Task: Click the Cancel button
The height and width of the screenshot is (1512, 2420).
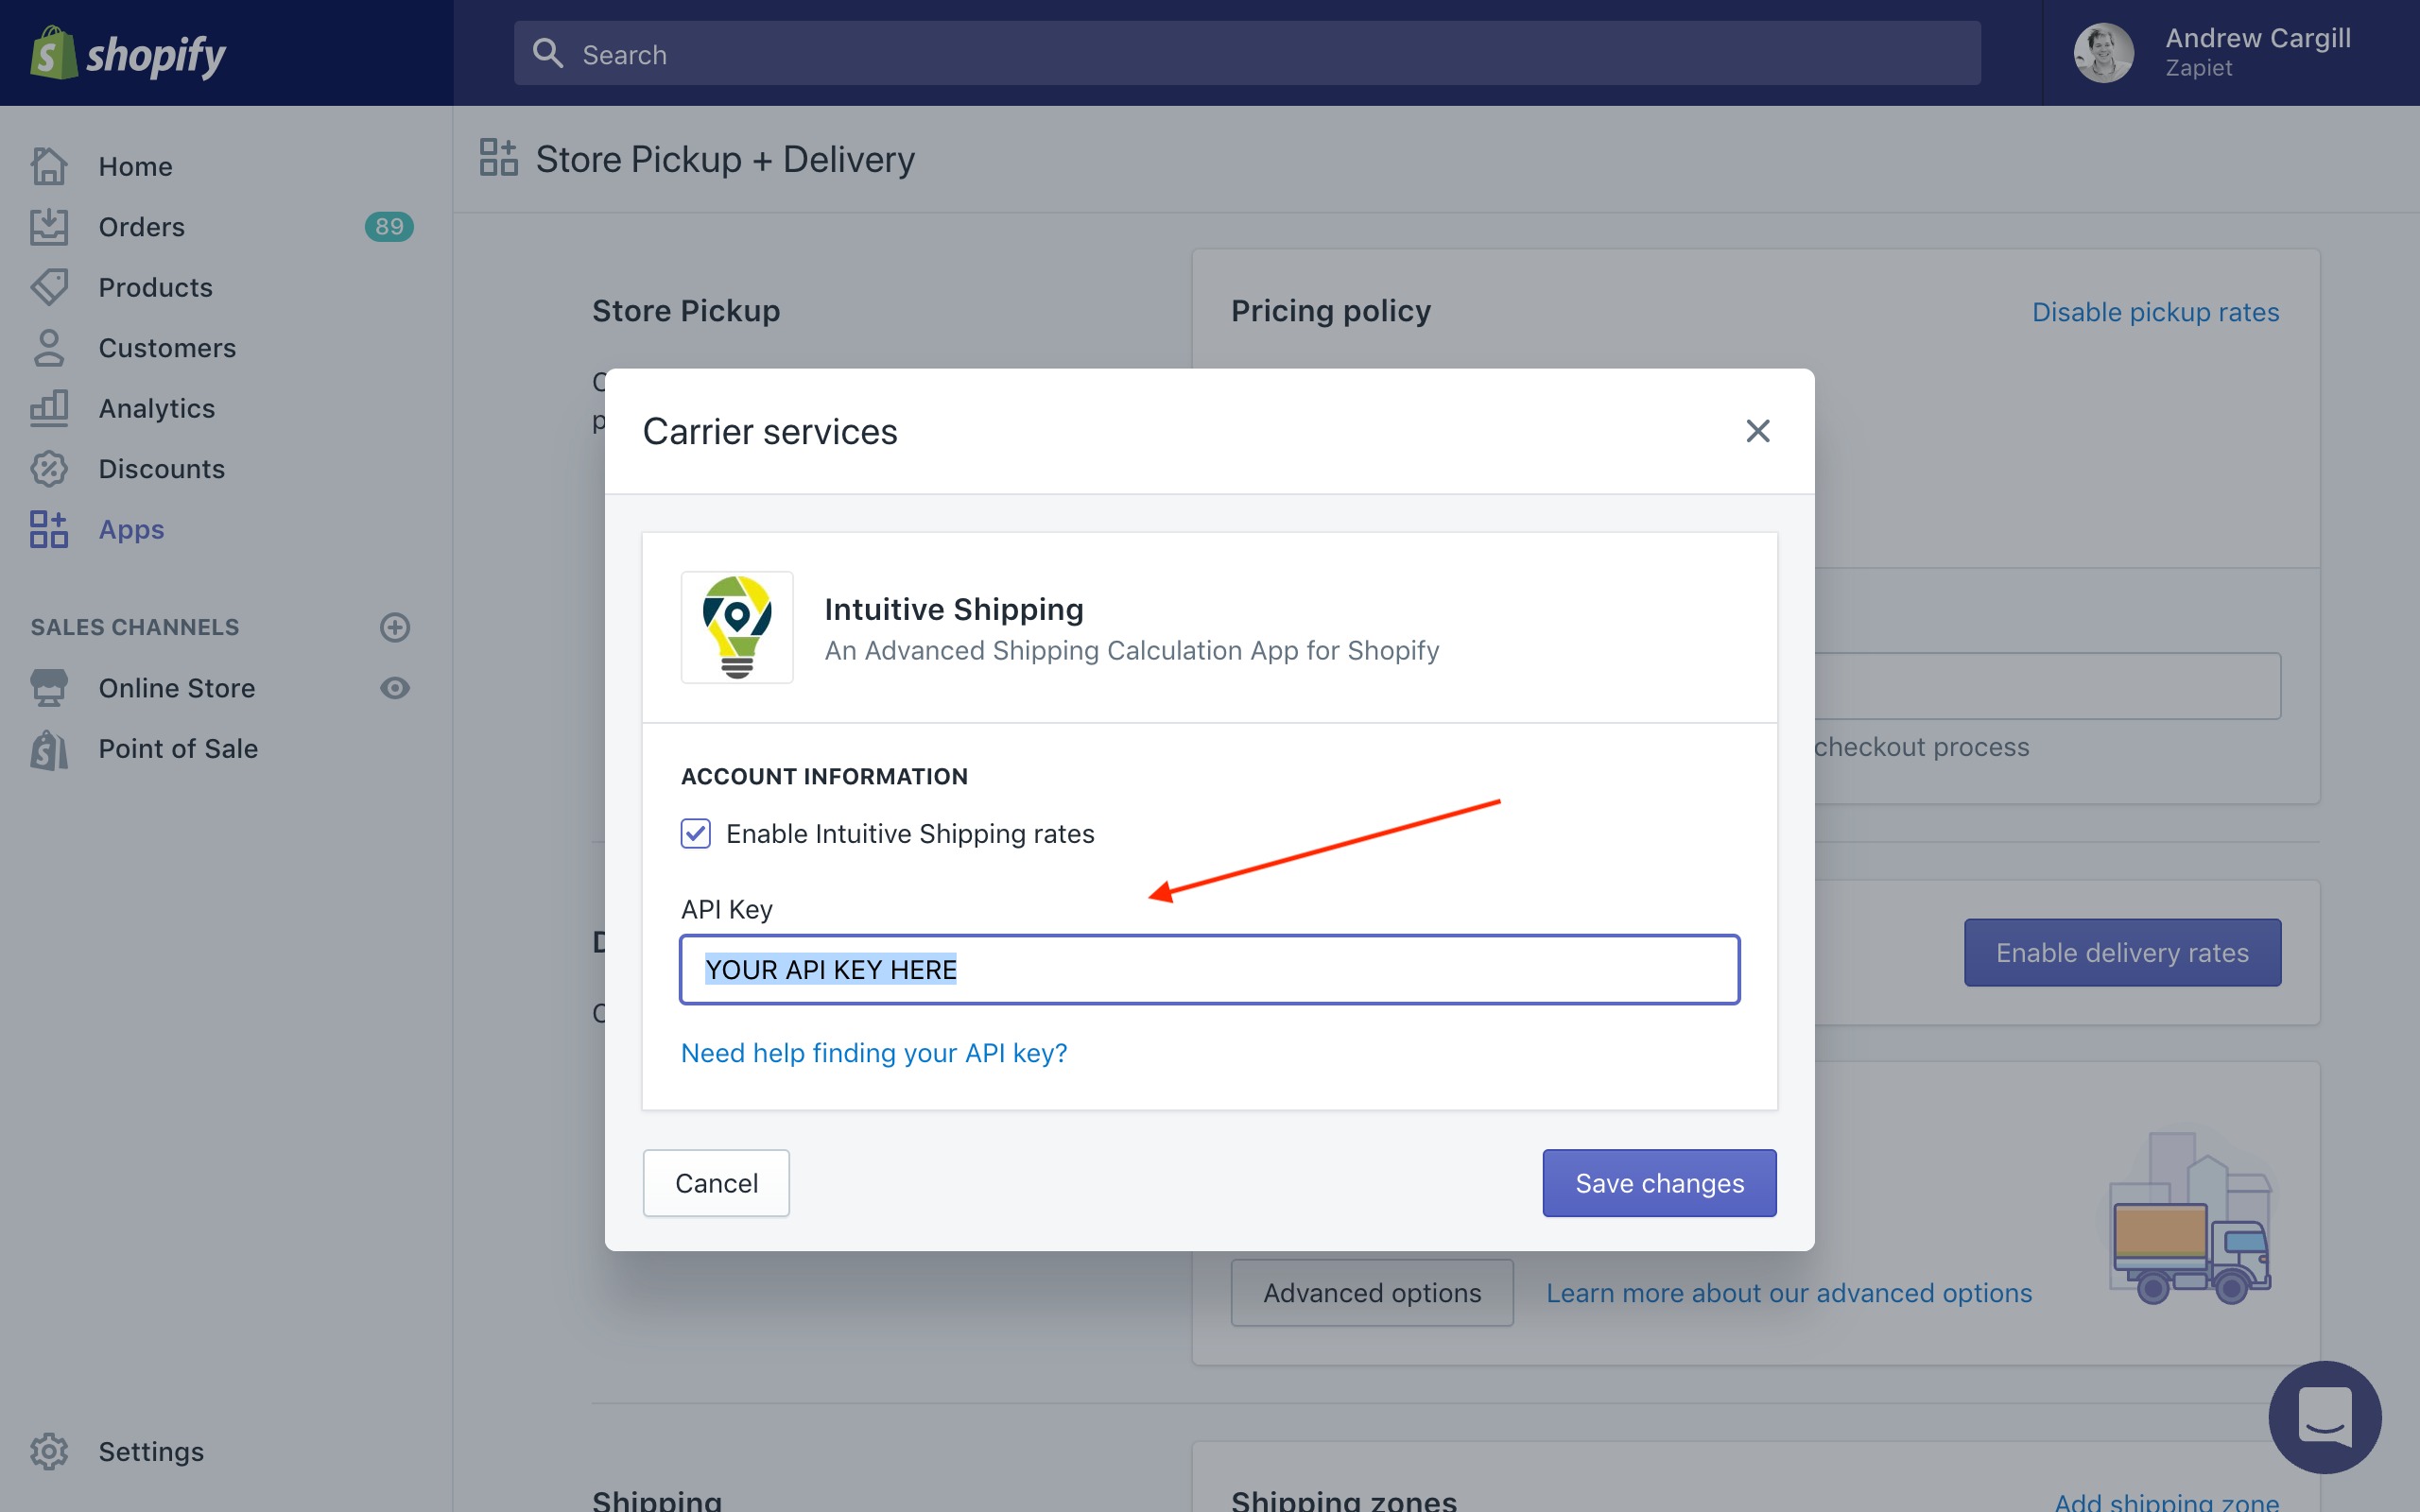Action: pyautogui.click(x=716, y=1183)
